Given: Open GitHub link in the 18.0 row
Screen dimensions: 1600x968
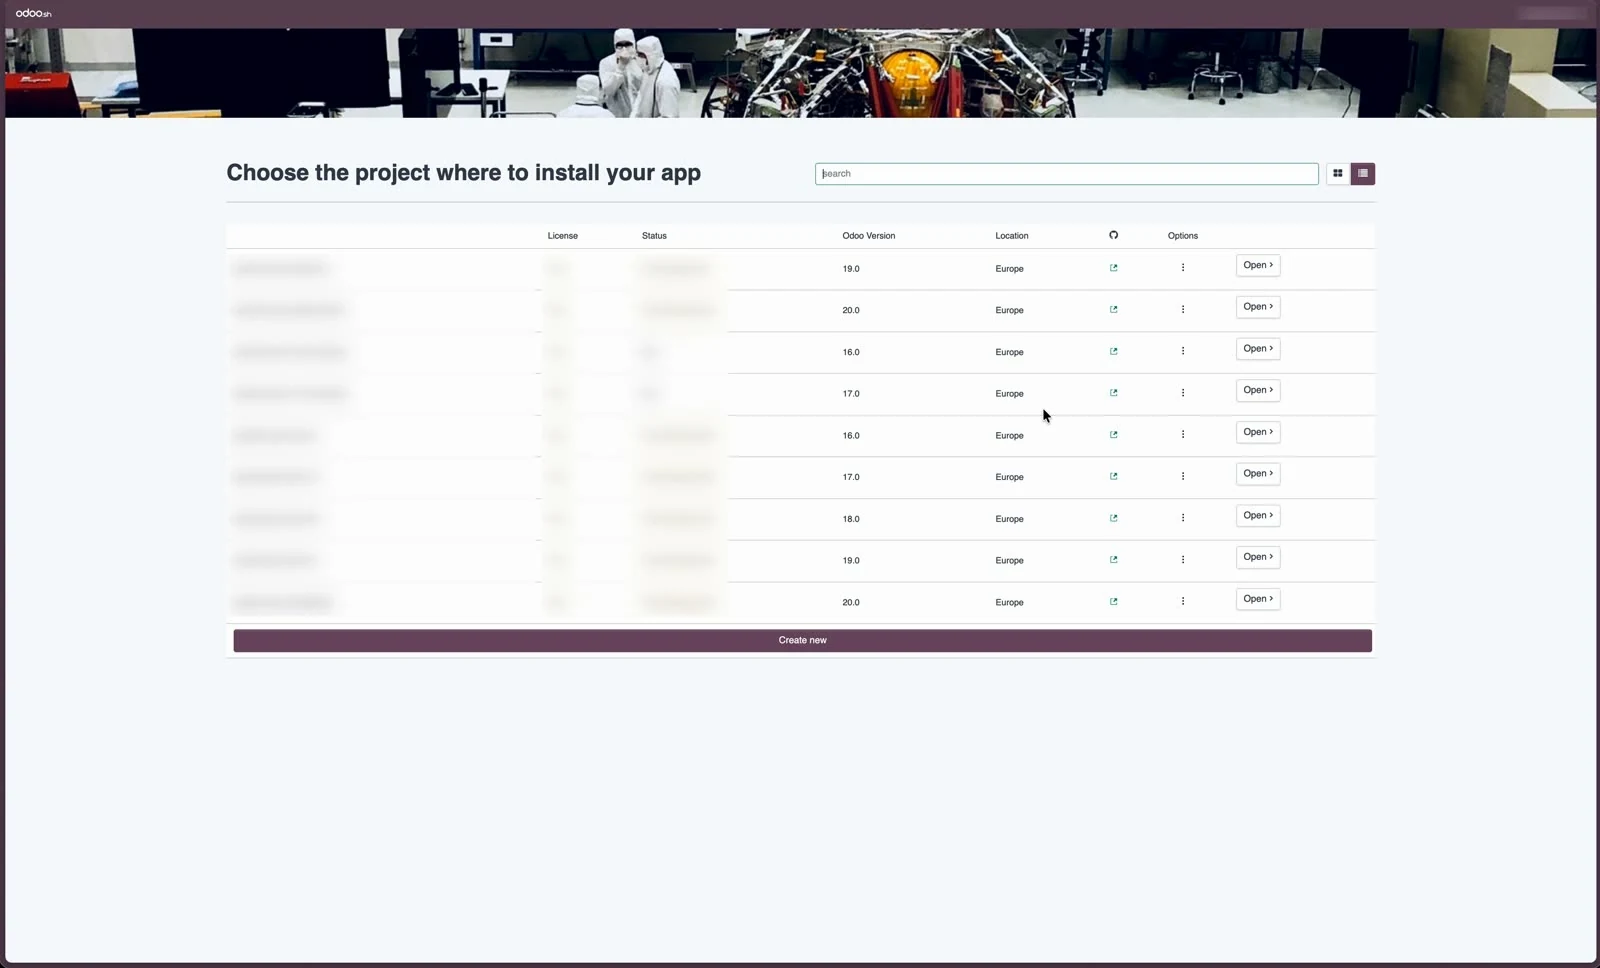Looking at the screenshot, I should (x=1113, y=518).
